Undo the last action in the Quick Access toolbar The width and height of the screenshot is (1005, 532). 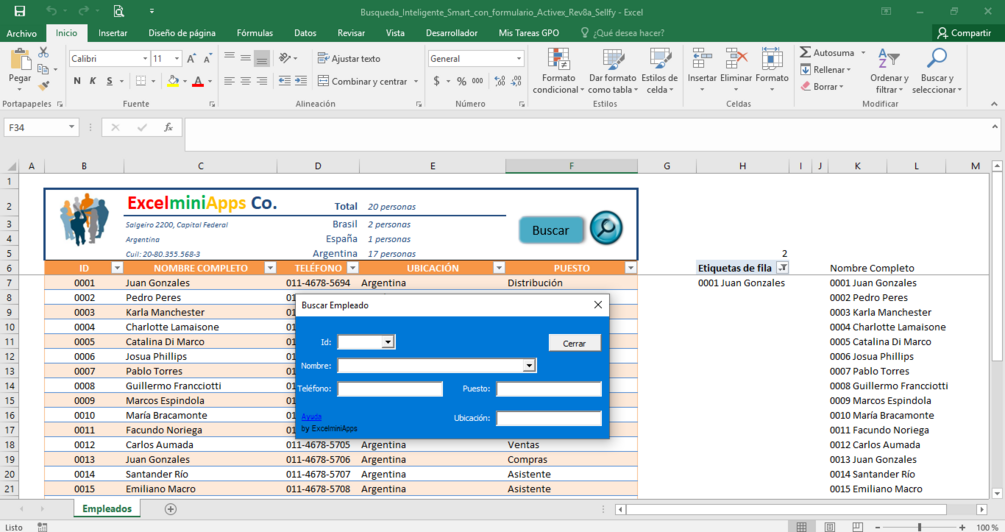coord(52,11)
